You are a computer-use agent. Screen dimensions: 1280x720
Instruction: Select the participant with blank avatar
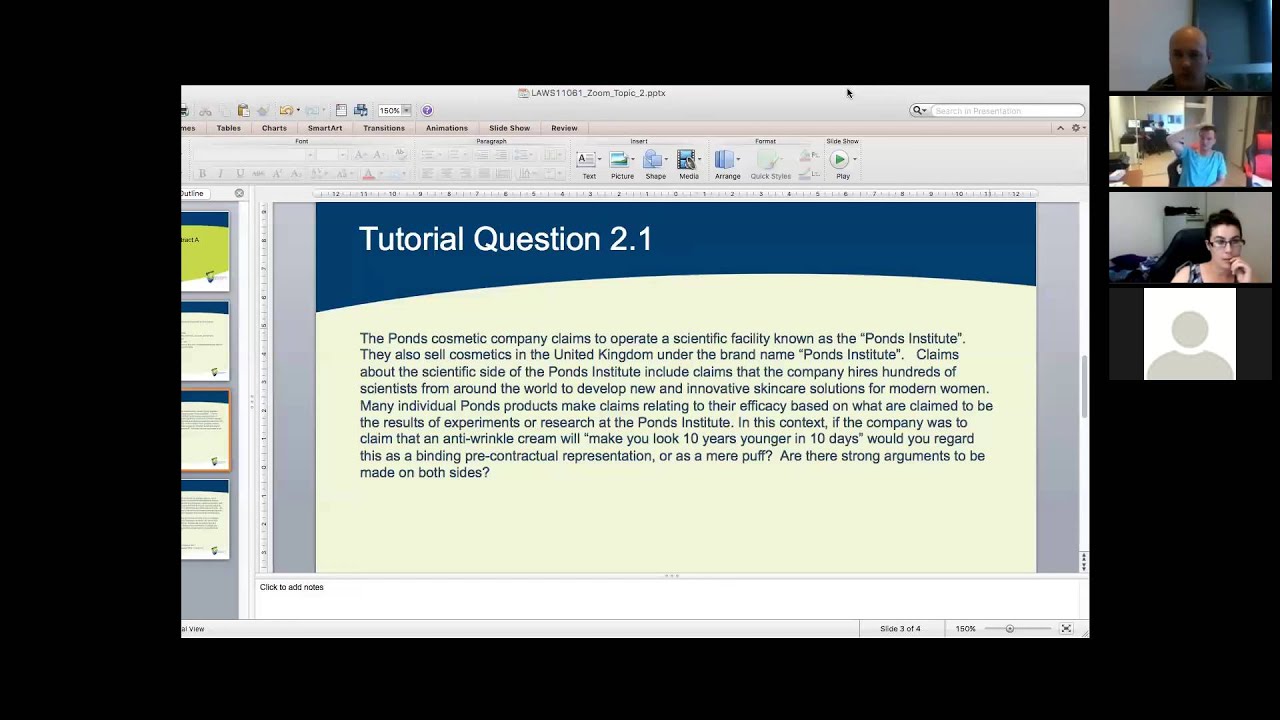(x=1190, y=334)
